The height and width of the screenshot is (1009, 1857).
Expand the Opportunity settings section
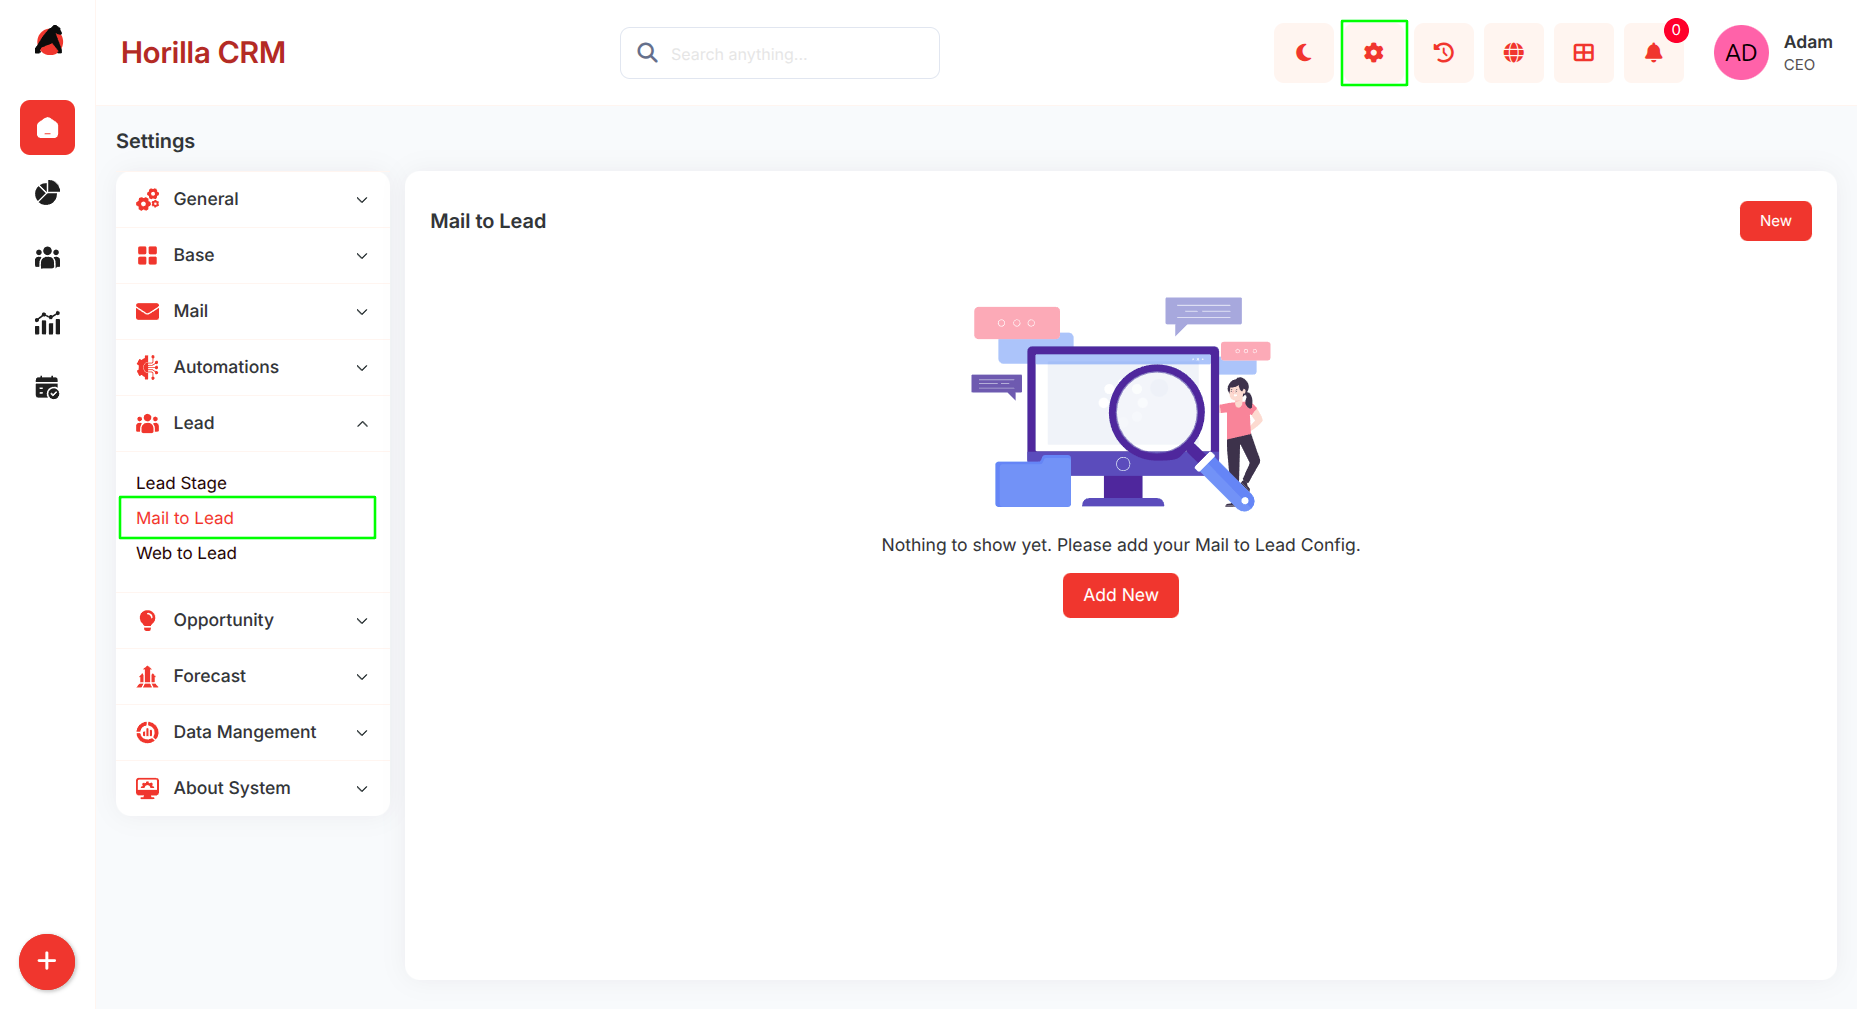253,620
